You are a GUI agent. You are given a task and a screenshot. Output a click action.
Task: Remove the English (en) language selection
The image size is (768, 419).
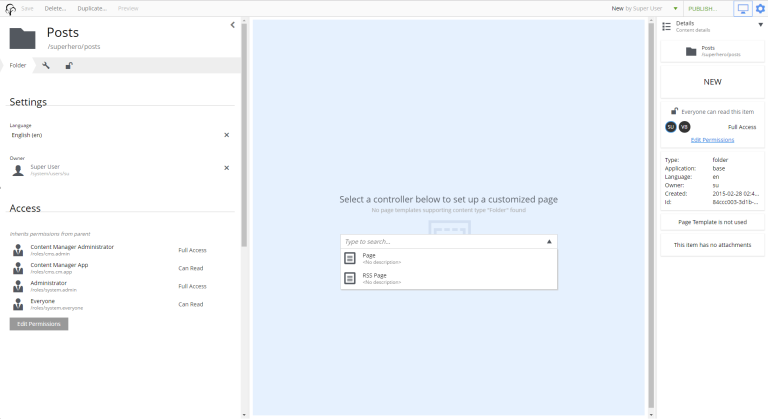point(226,134)
